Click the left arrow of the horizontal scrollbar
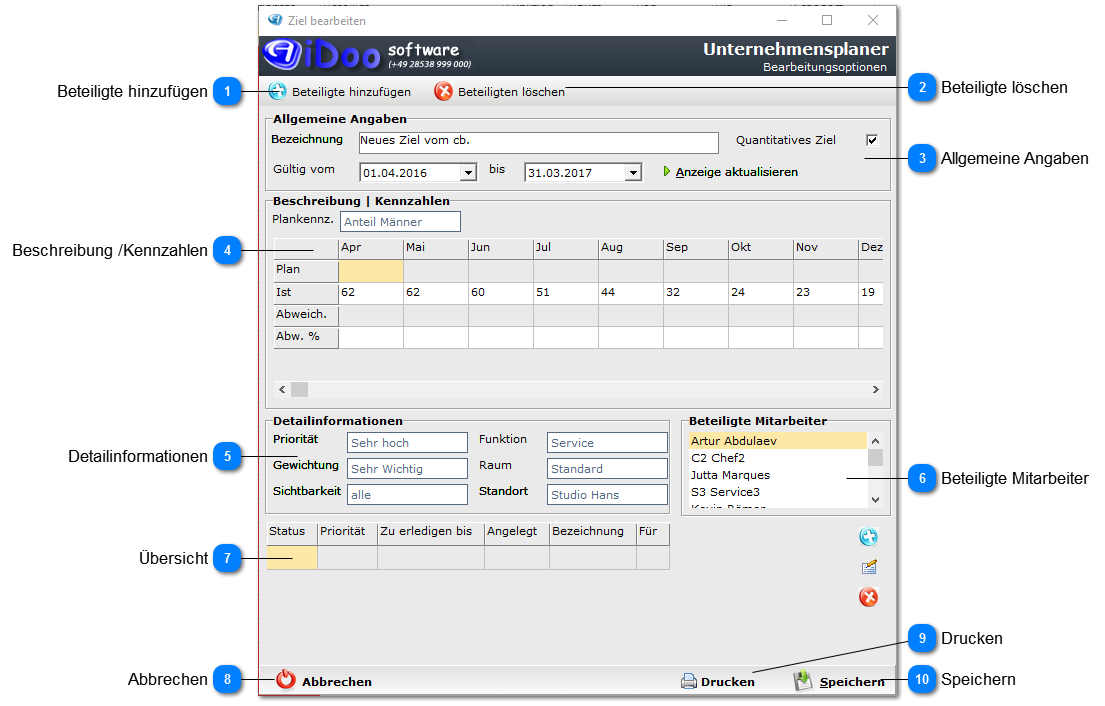 click(282, 389)
